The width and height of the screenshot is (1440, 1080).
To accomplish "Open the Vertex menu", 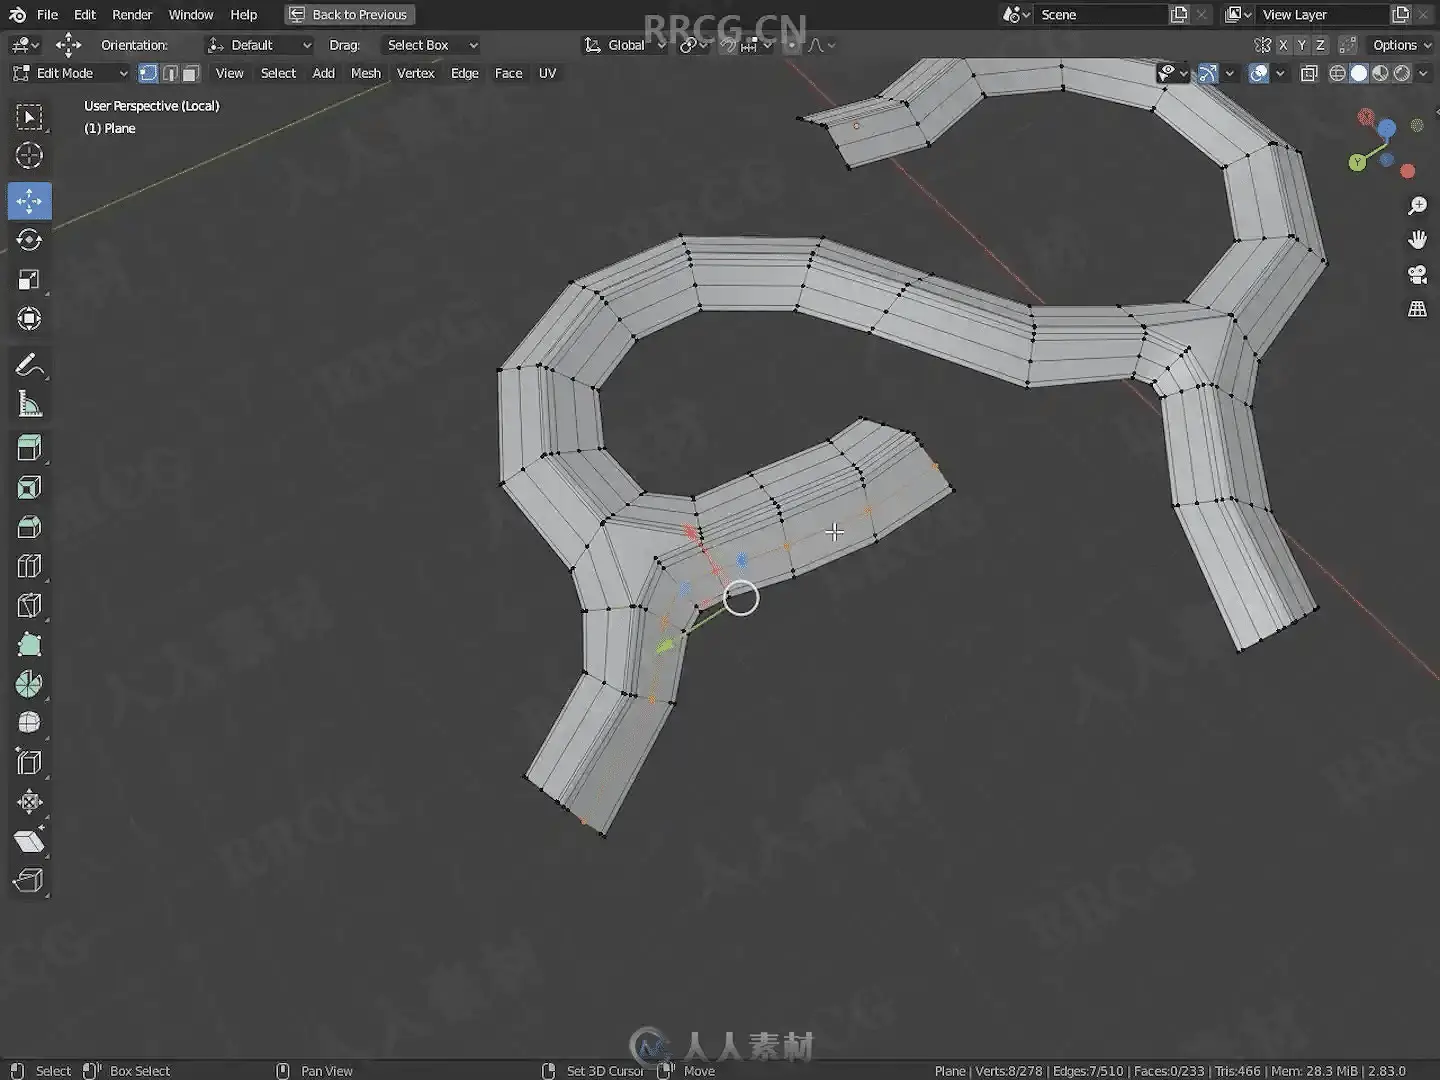I will pos(415,73).
